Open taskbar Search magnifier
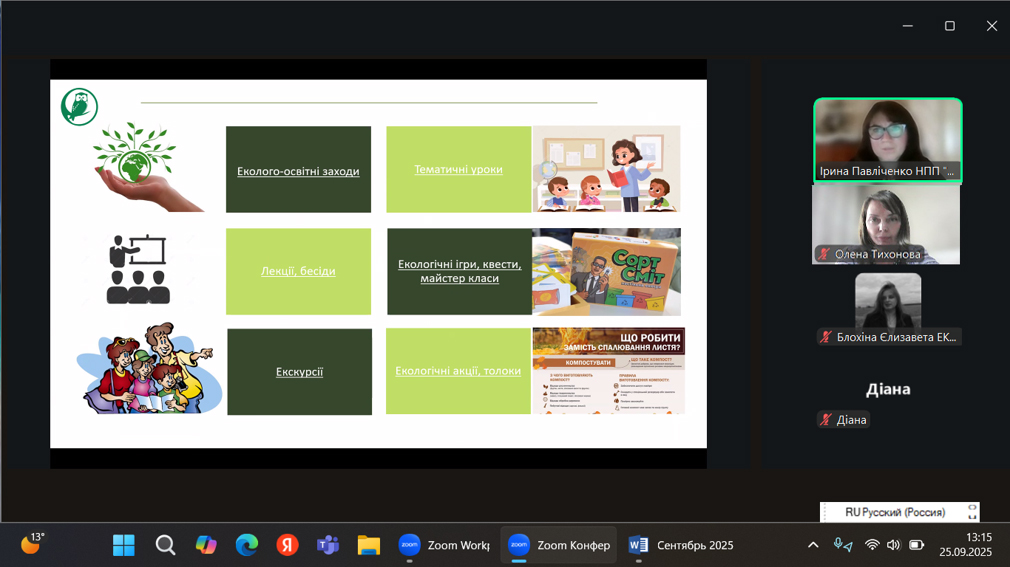This screenshot has height=567, width=1010. coord(165,545)
